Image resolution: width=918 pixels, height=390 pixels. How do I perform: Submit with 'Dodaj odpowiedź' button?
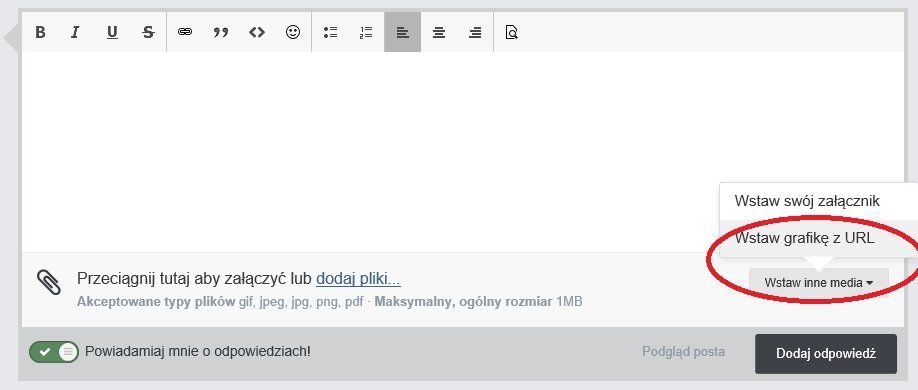(x=825, y=354)
